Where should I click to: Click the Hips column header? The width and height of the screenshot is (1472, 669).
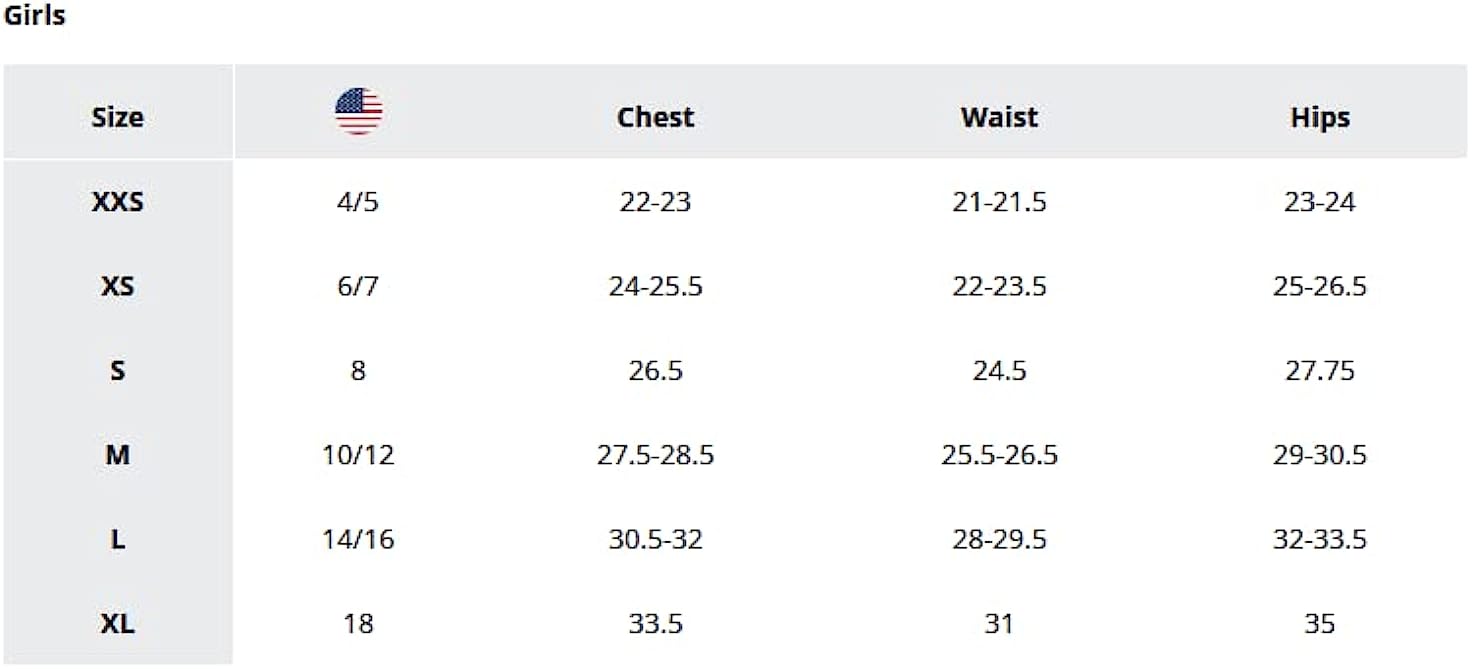[x=1320, y=117]
